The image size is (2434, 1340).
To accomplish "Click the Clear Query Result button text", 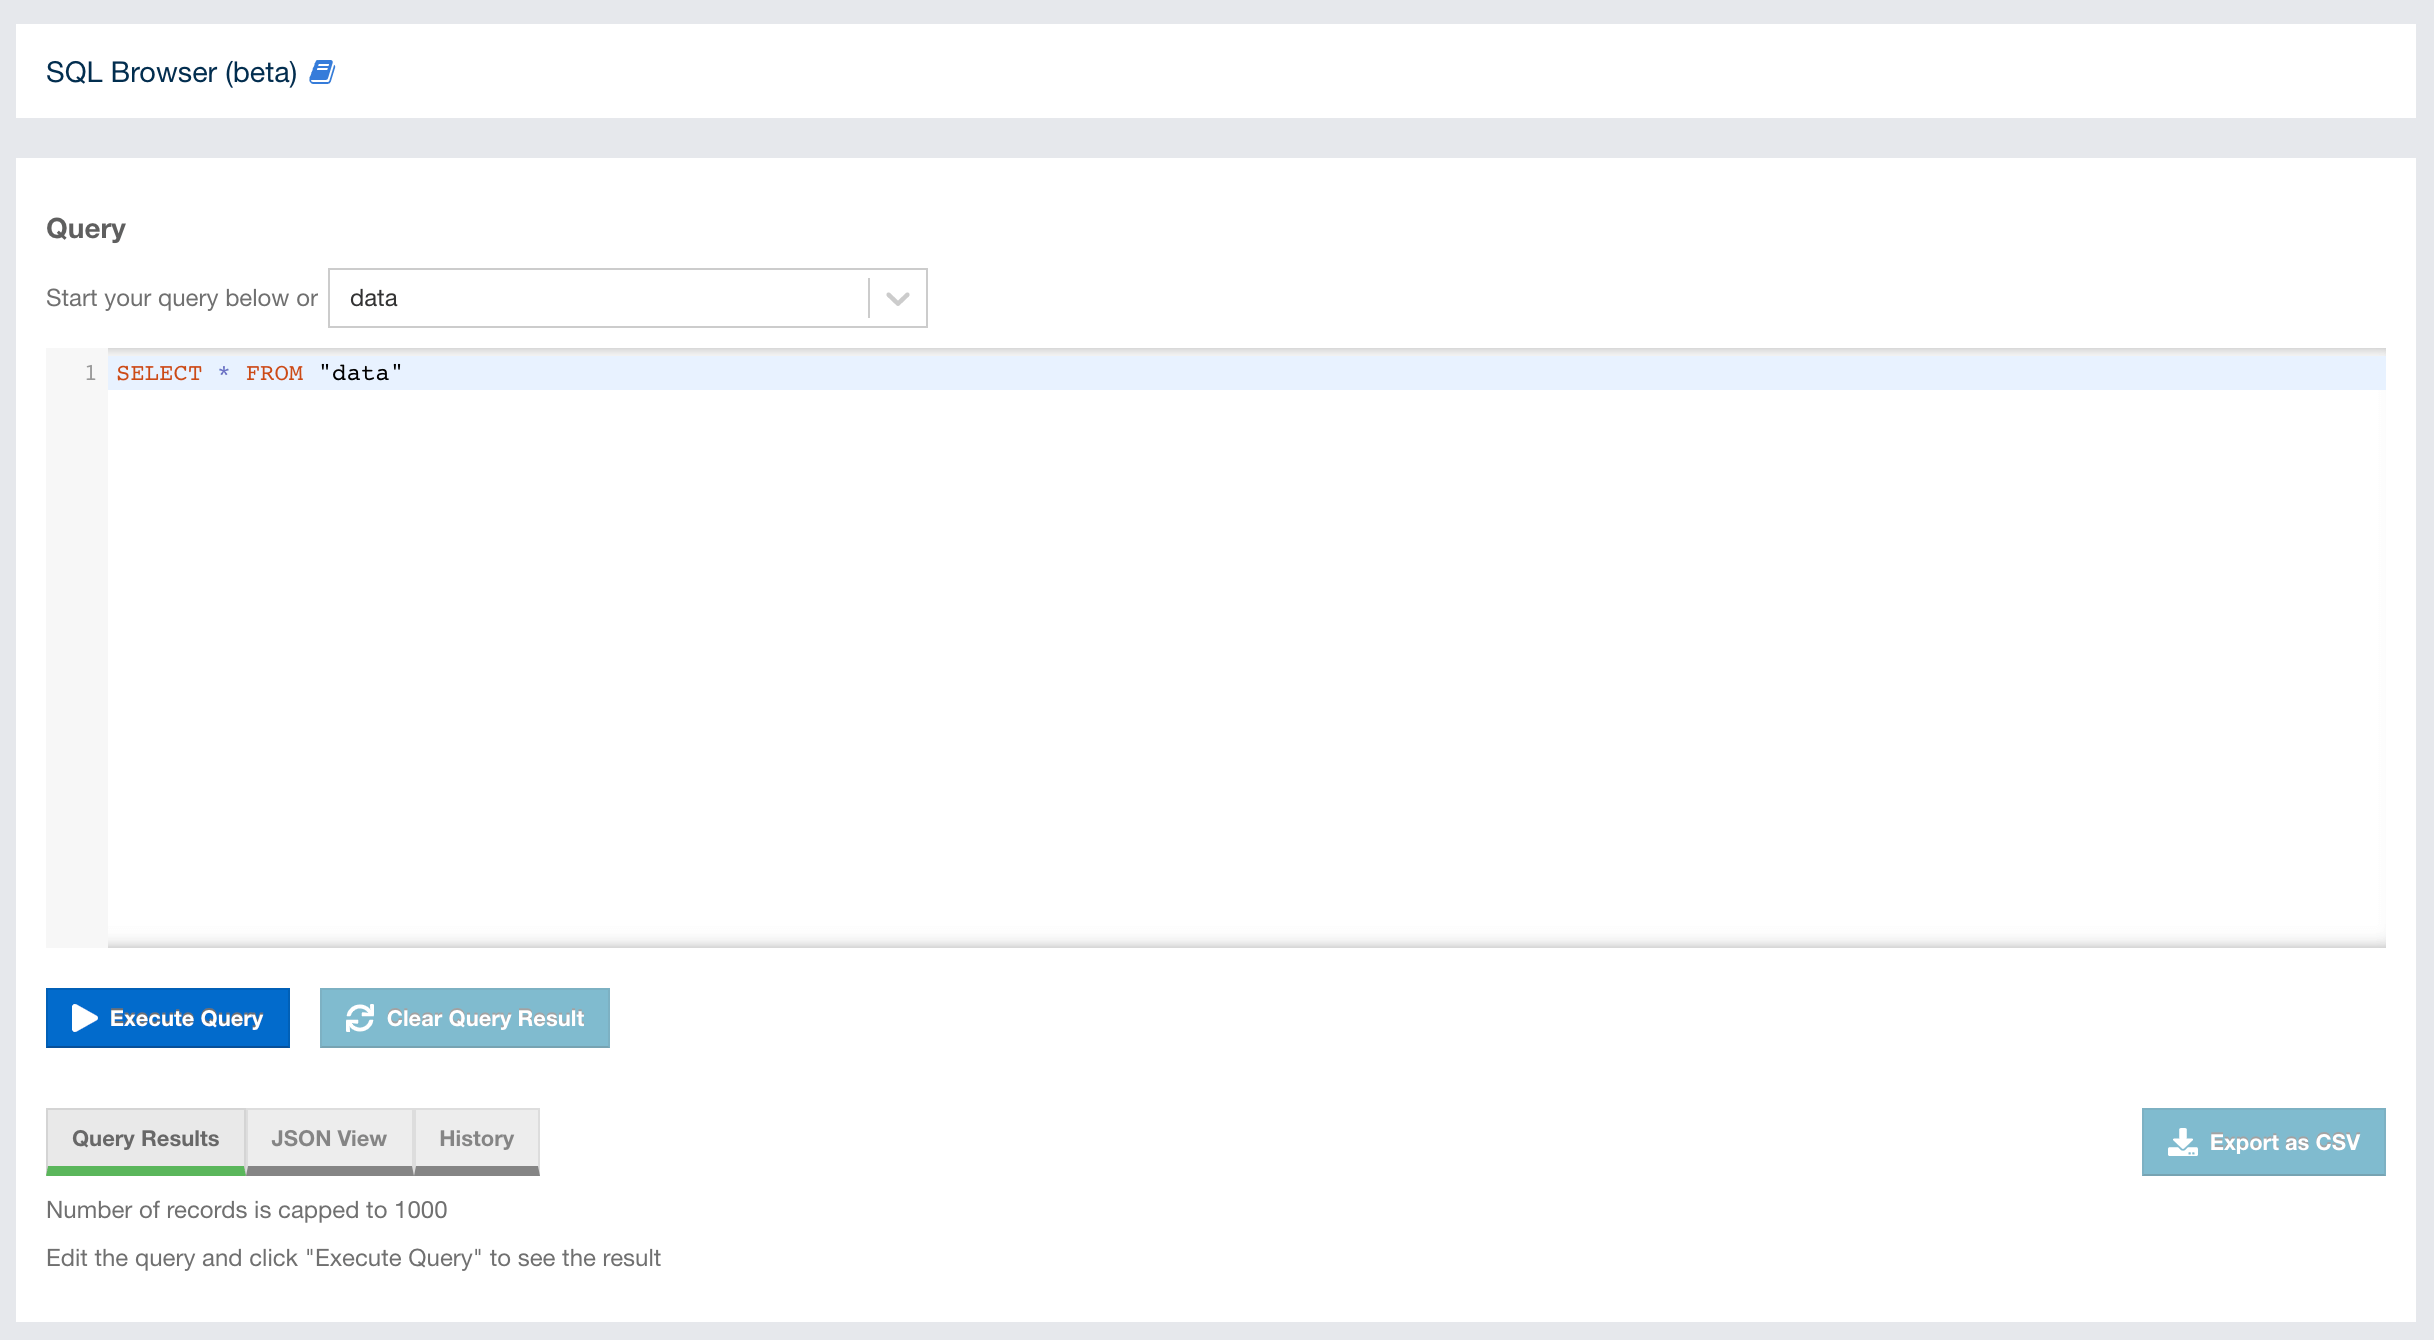I will coord(485,1018).
